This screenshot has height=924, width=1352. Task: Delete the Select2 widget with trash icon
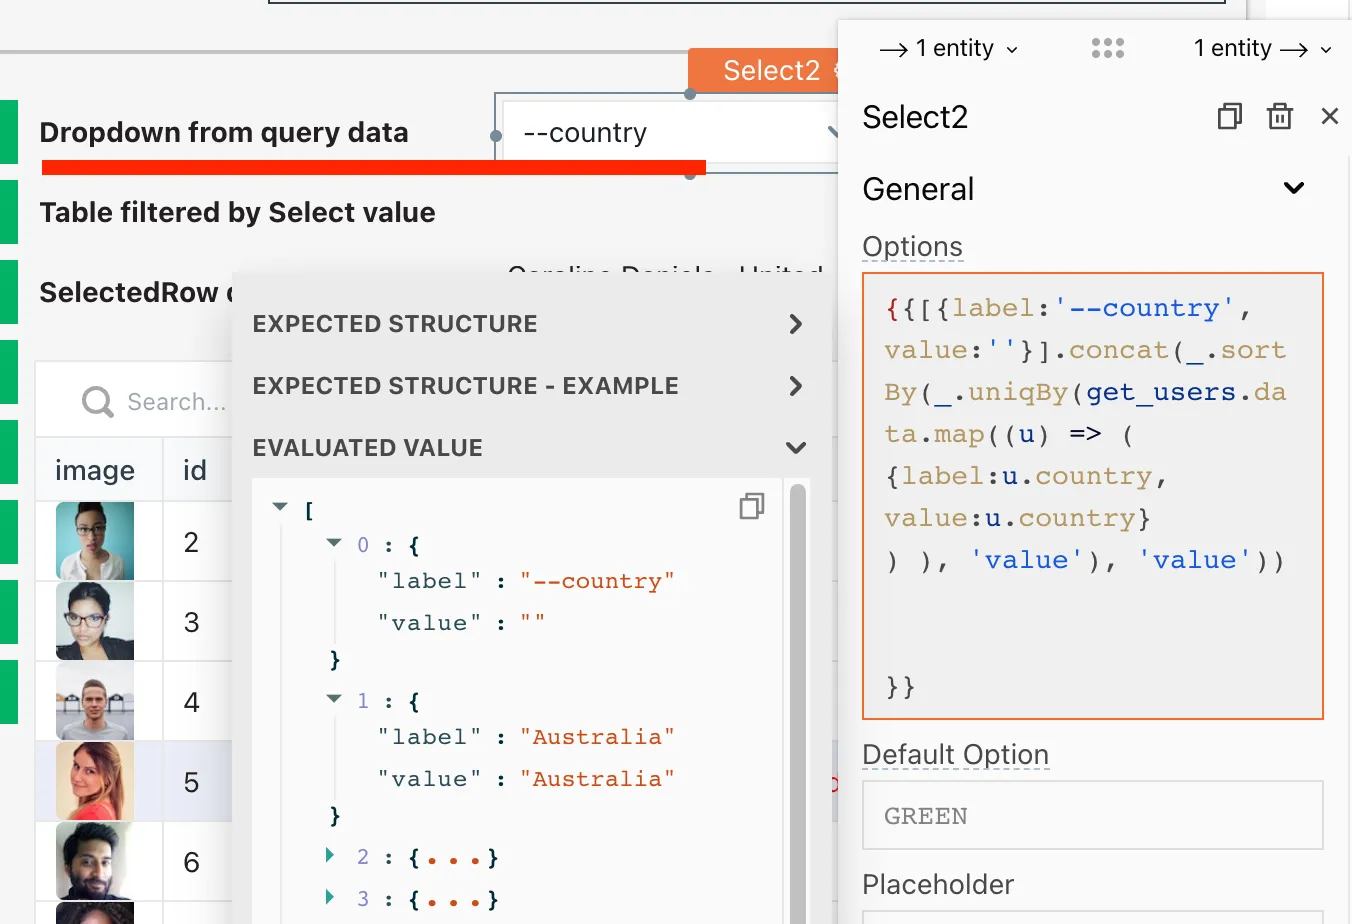[x=1280, y=117]
